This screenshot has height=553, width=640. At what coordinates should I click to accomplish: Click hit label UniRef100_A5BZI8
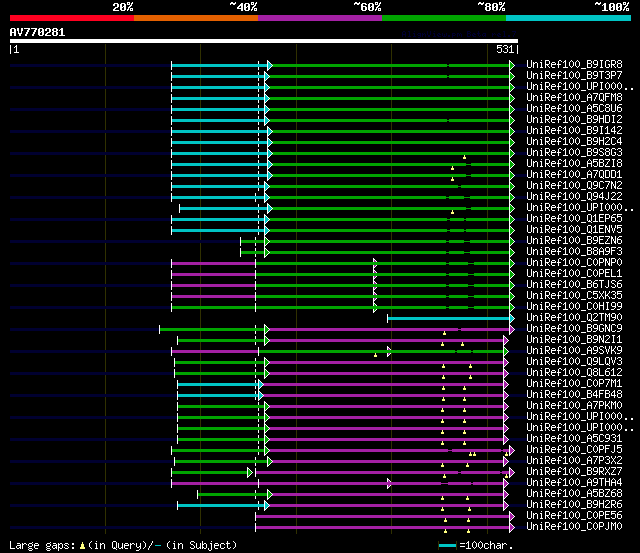(574, 164)
